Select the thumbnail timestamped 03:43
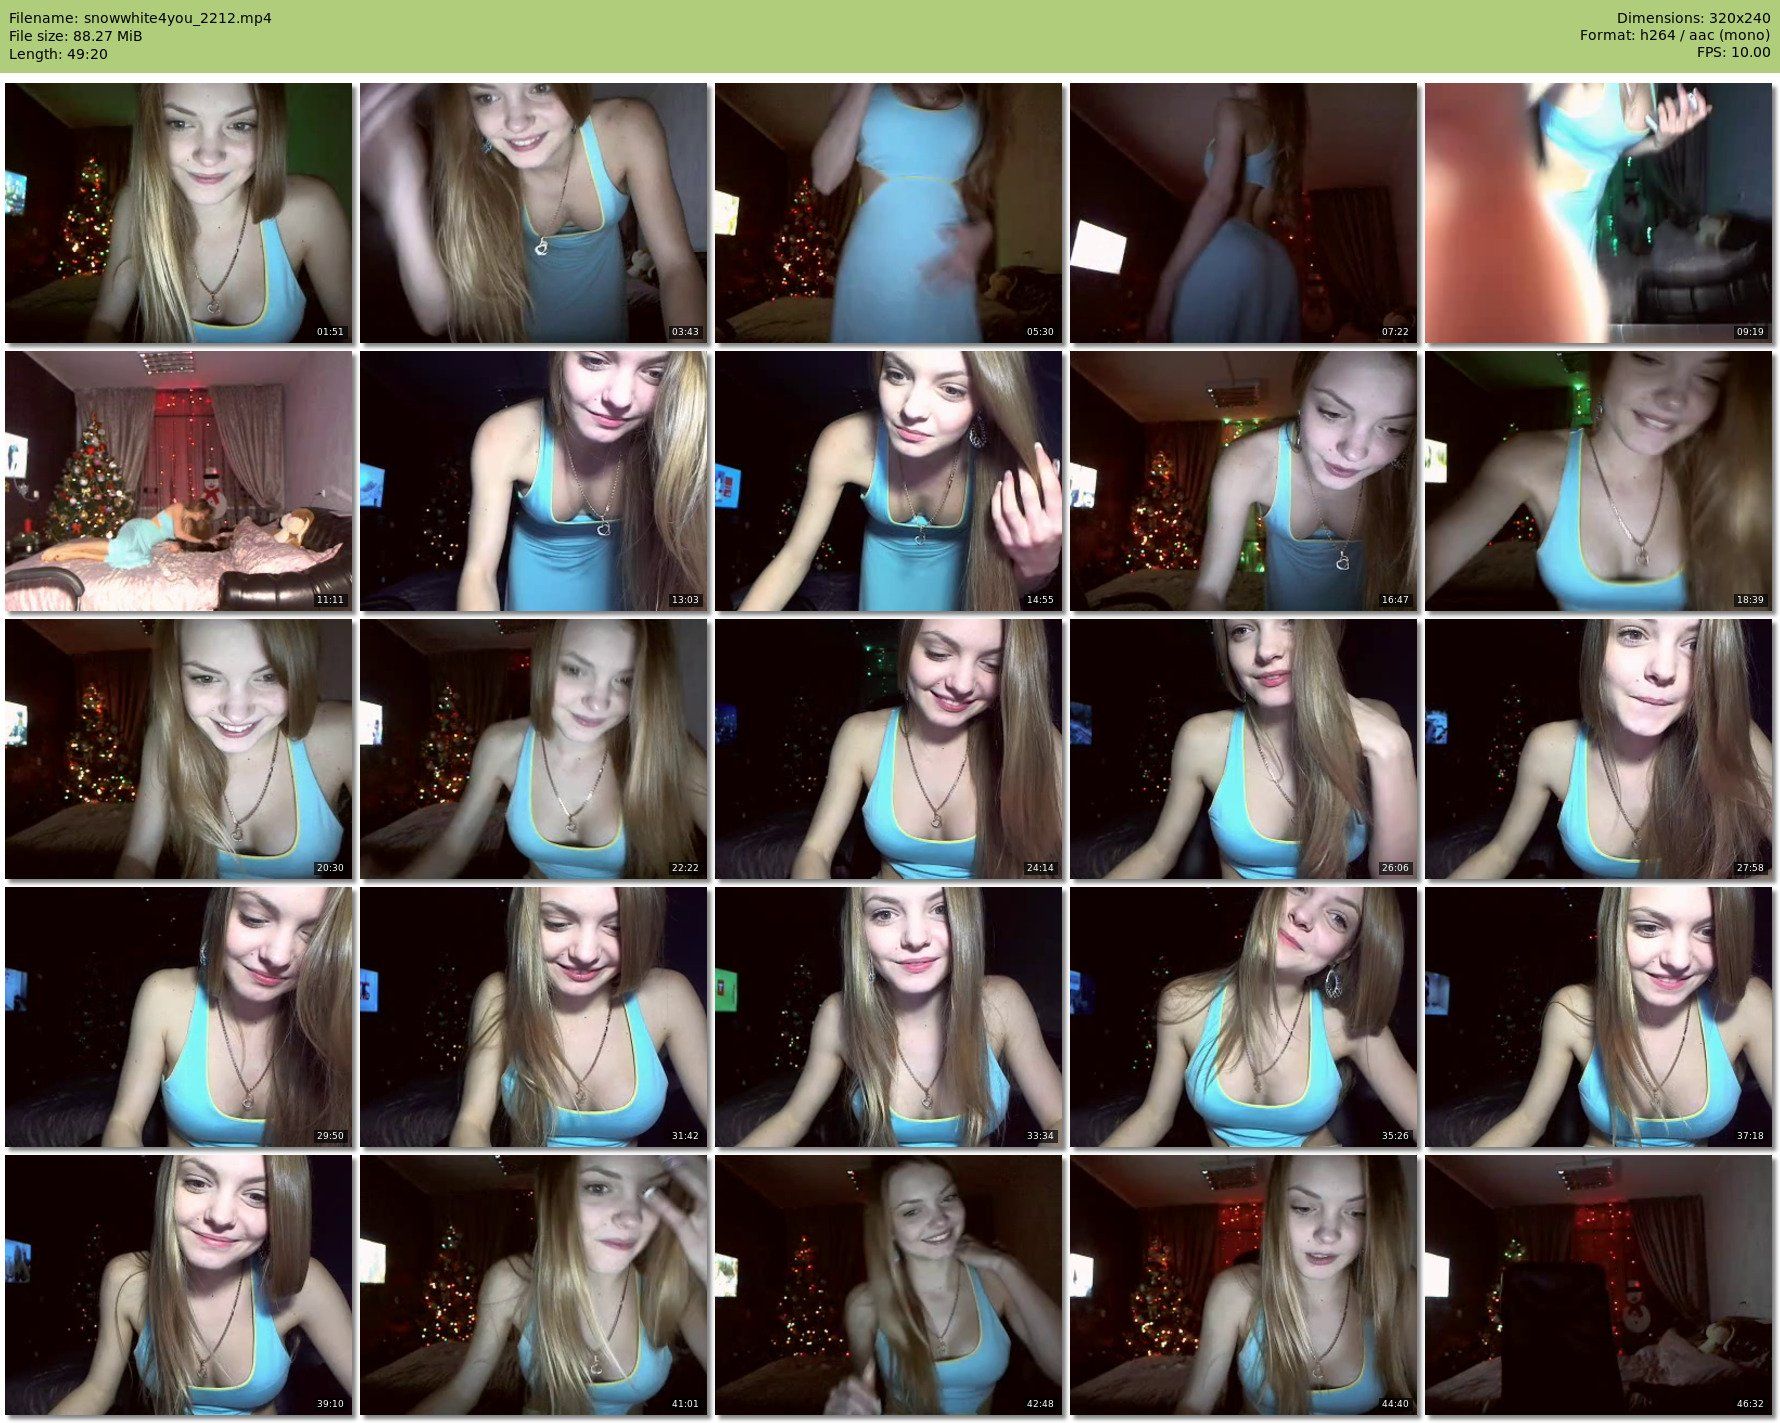1780x1423 pixels. (x=533, y=213)
